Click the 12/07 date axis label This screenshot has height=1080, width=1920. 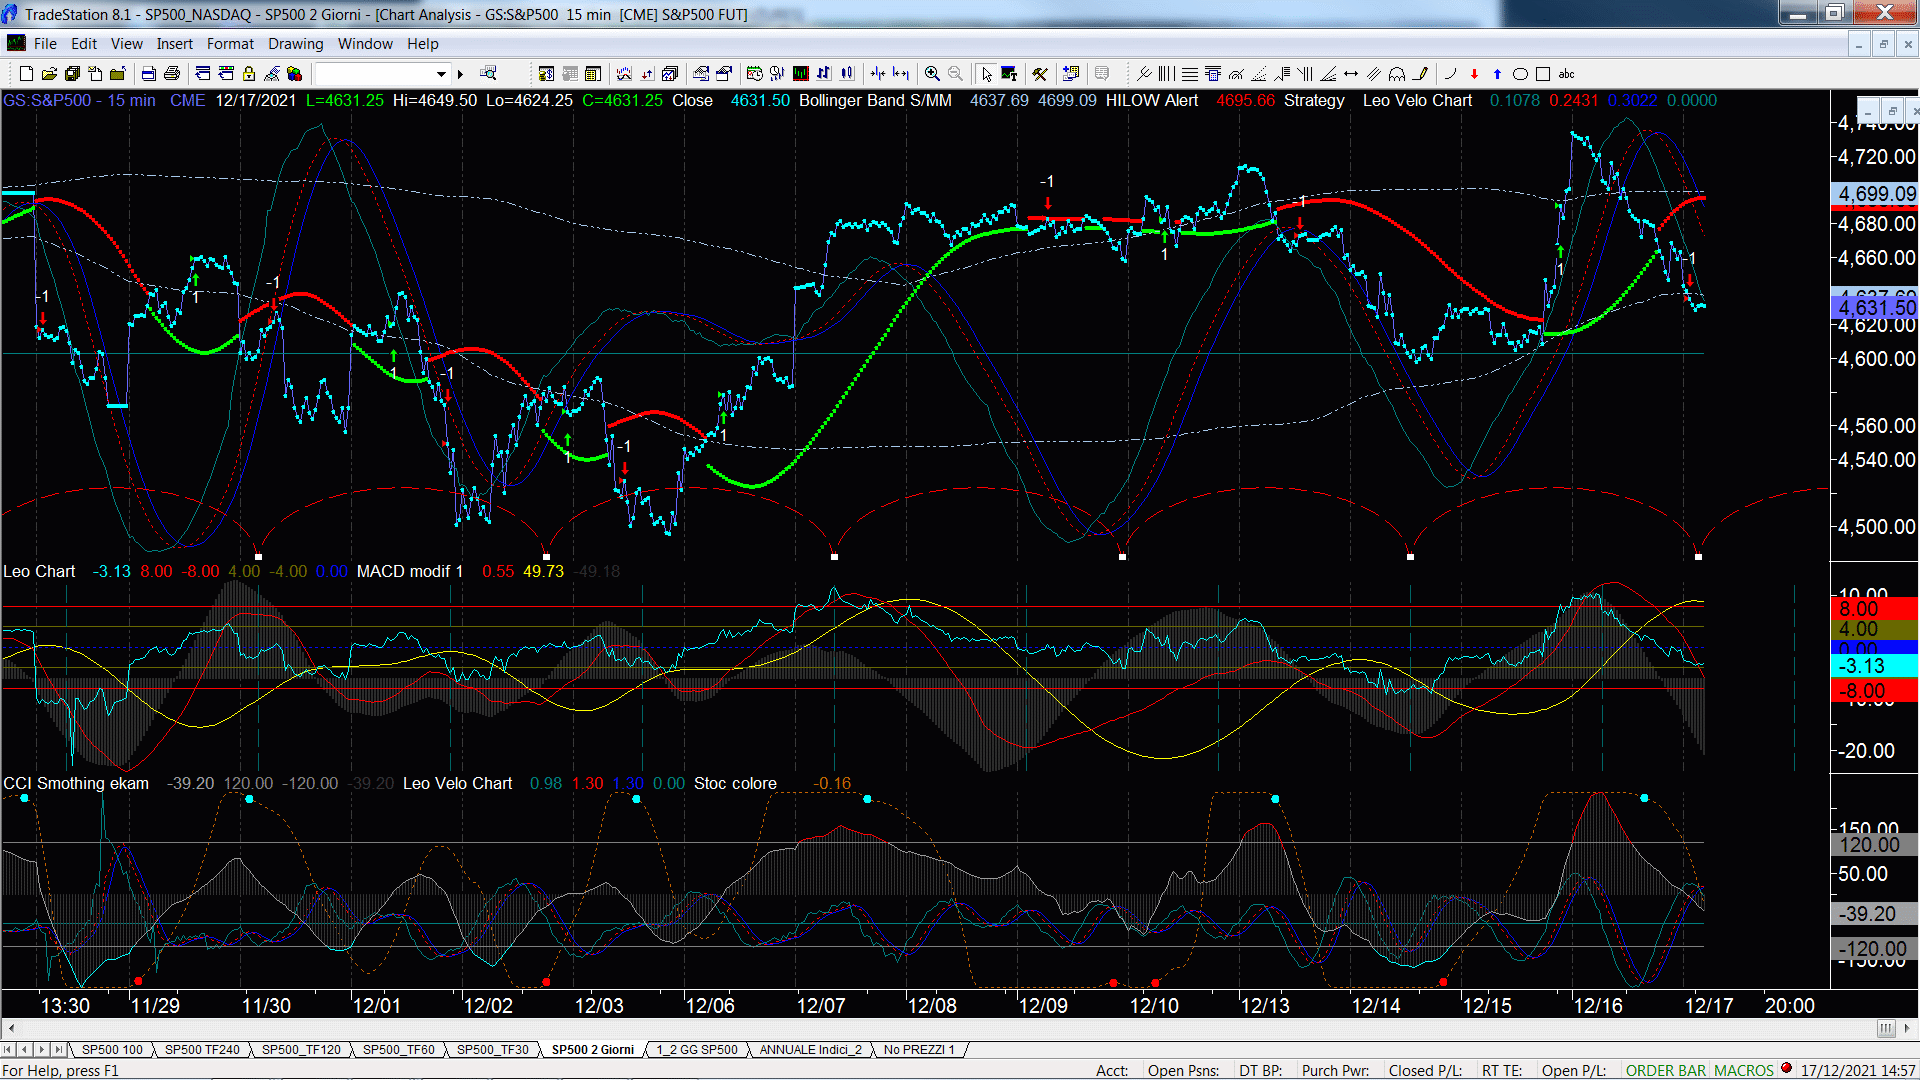click(x=821, y=1006)
